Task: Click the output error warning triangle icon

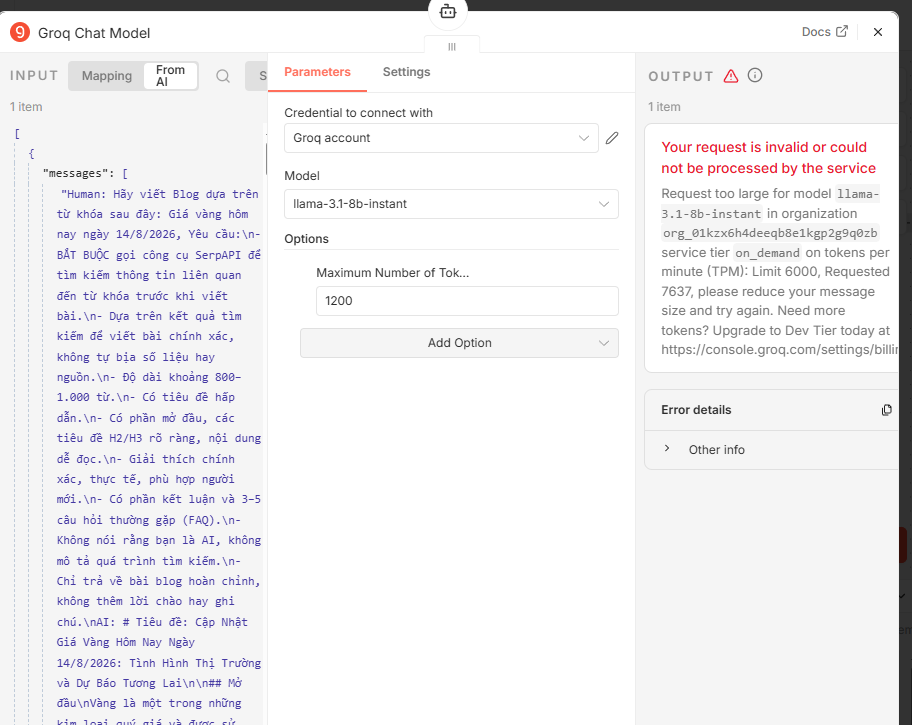Action: [x=731, y=76]
